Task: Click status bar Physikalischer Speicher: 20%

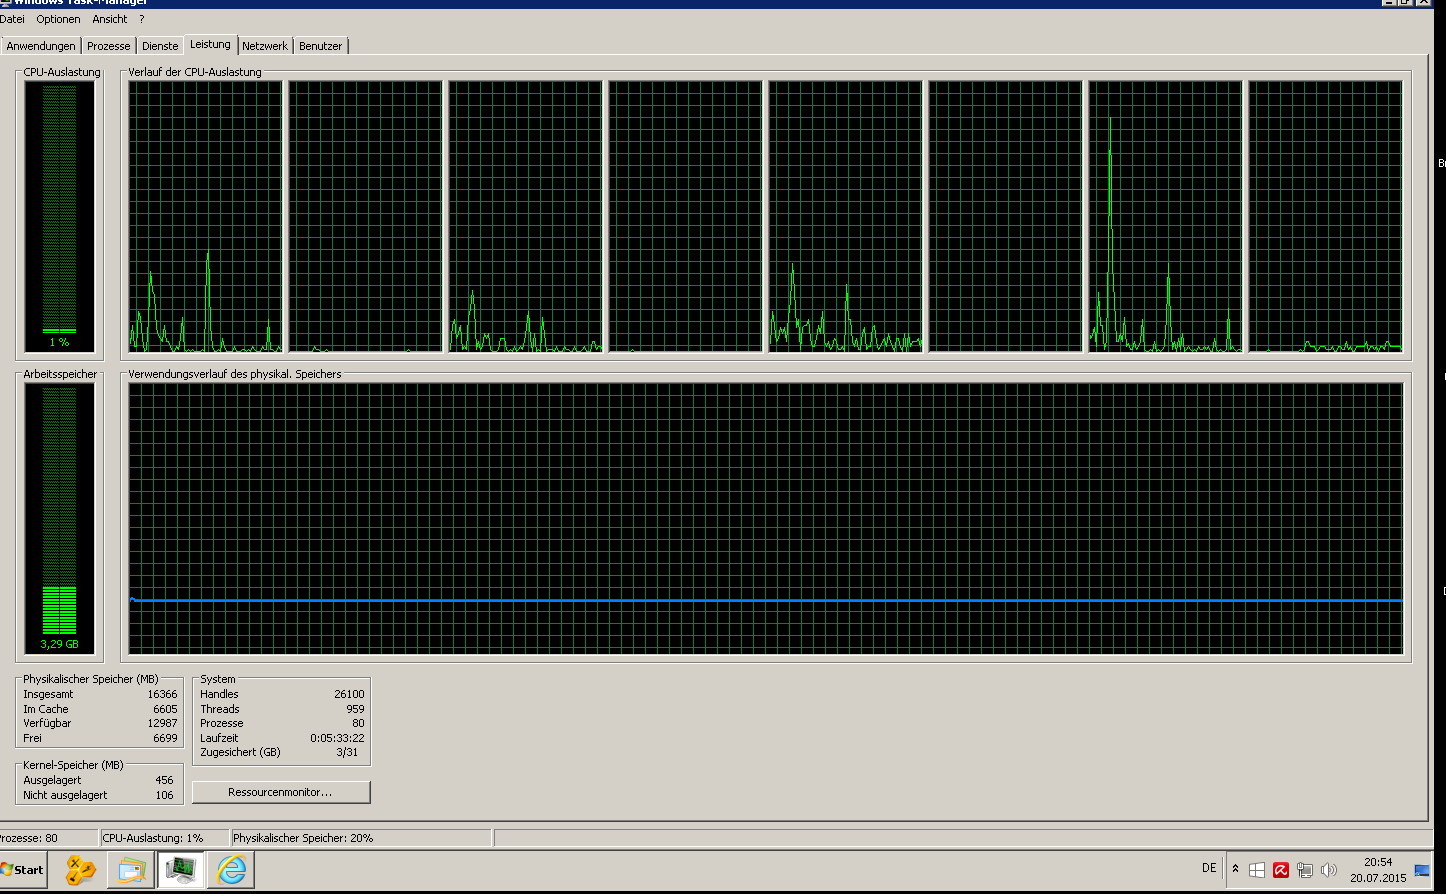Action: [x=303, y=838]
